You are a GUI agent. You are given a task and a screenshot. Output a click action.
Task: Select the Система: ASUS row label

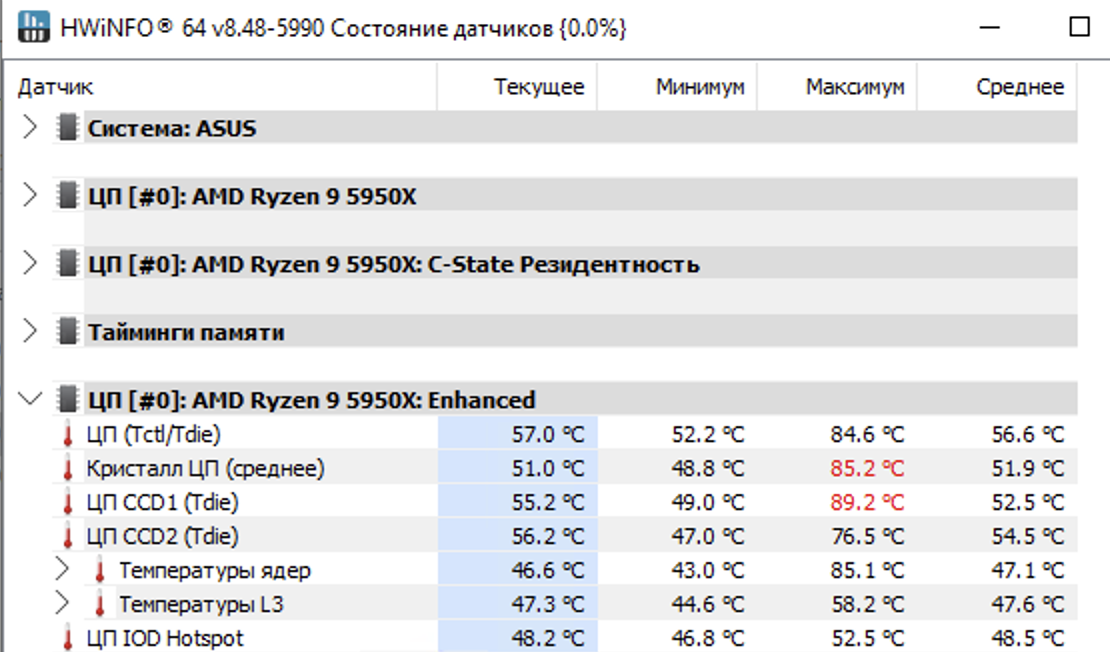tap(172, 128)
